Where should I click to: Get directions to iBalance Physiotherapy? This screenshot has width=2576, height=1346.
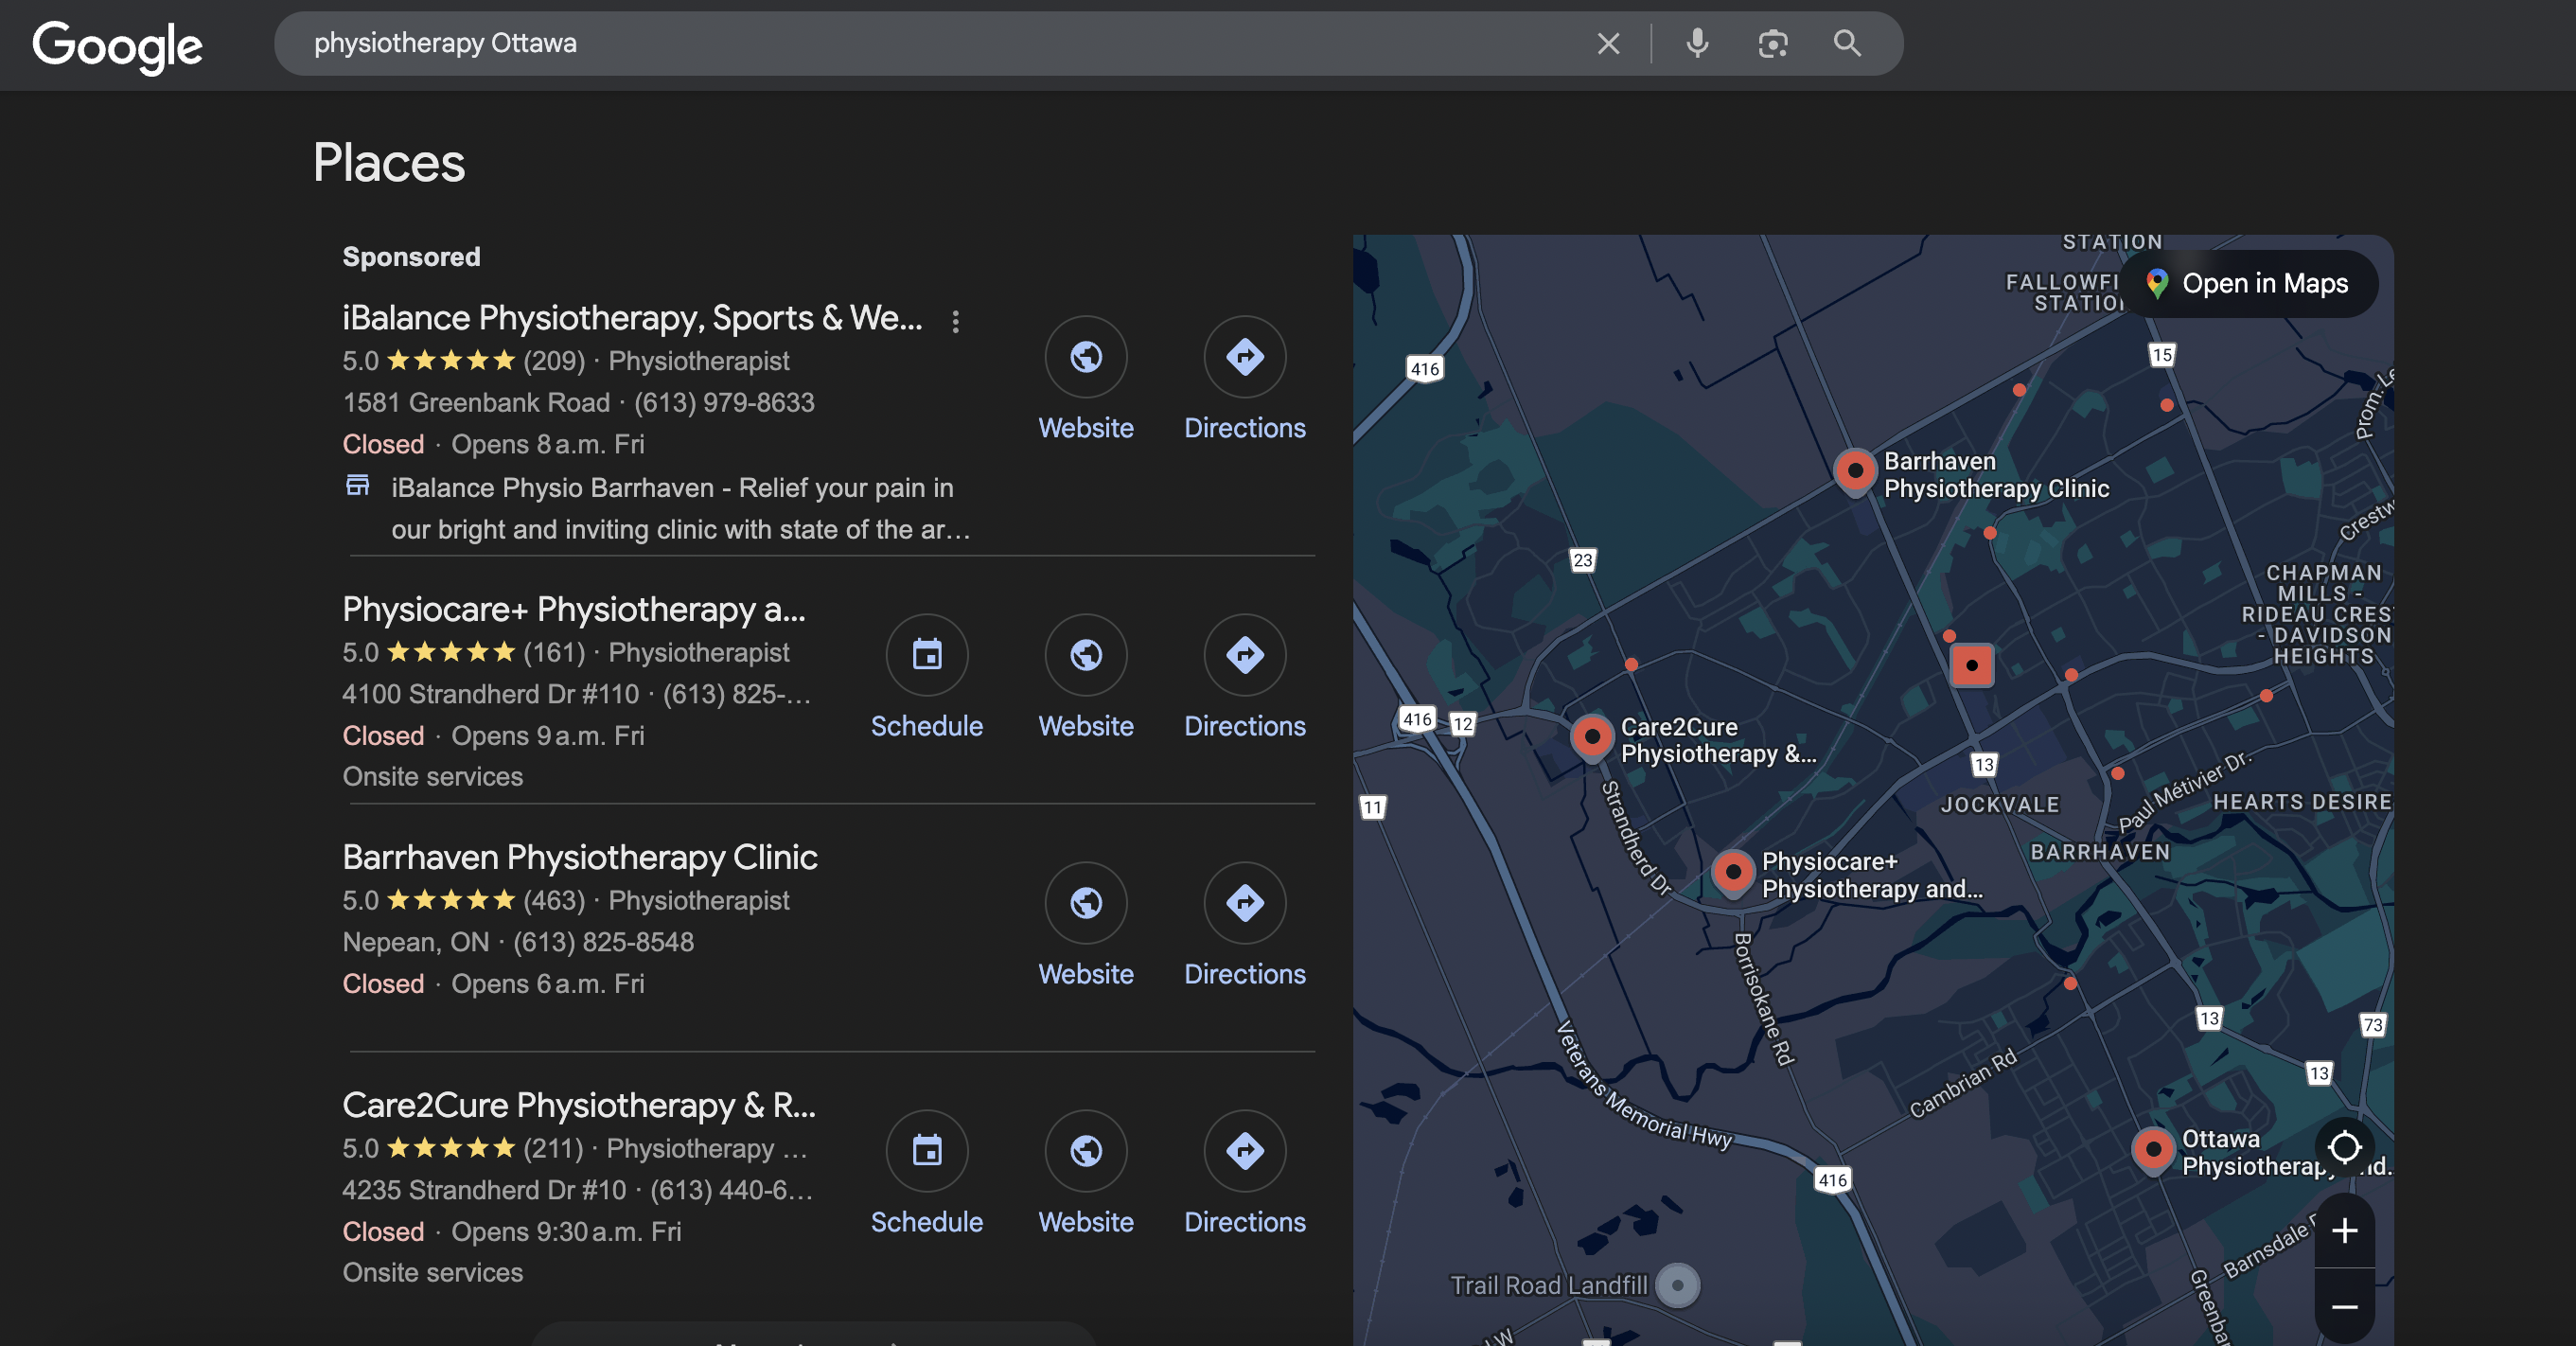(1244, 357)
